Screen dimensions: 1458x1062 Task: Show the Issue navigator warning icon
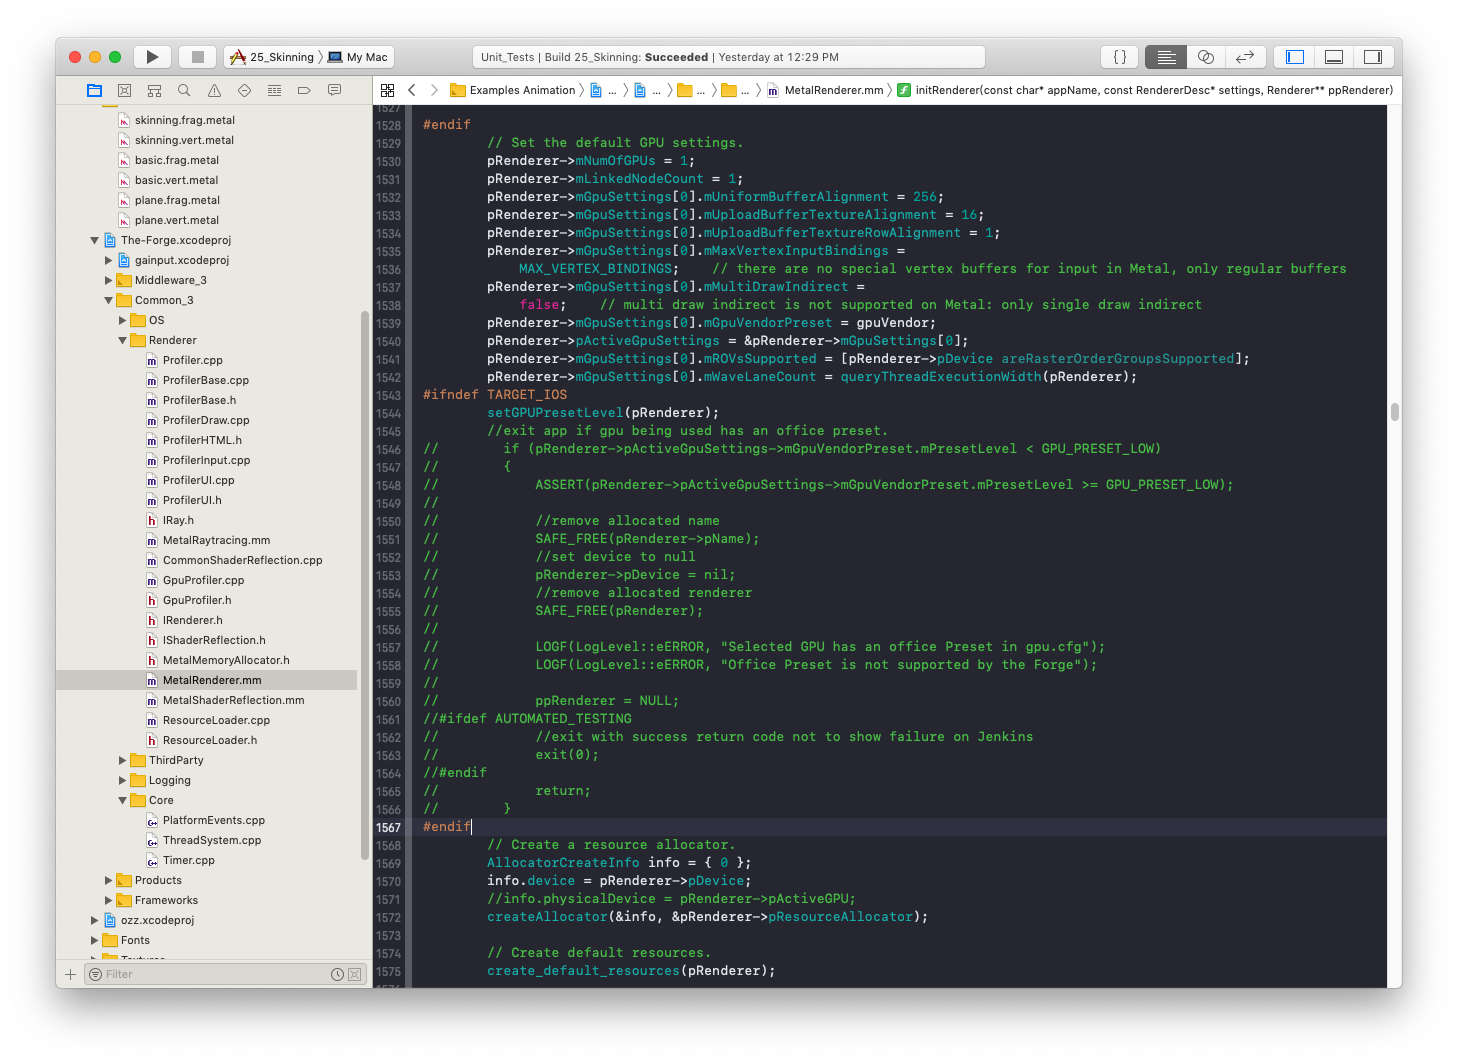pos(214,90)
